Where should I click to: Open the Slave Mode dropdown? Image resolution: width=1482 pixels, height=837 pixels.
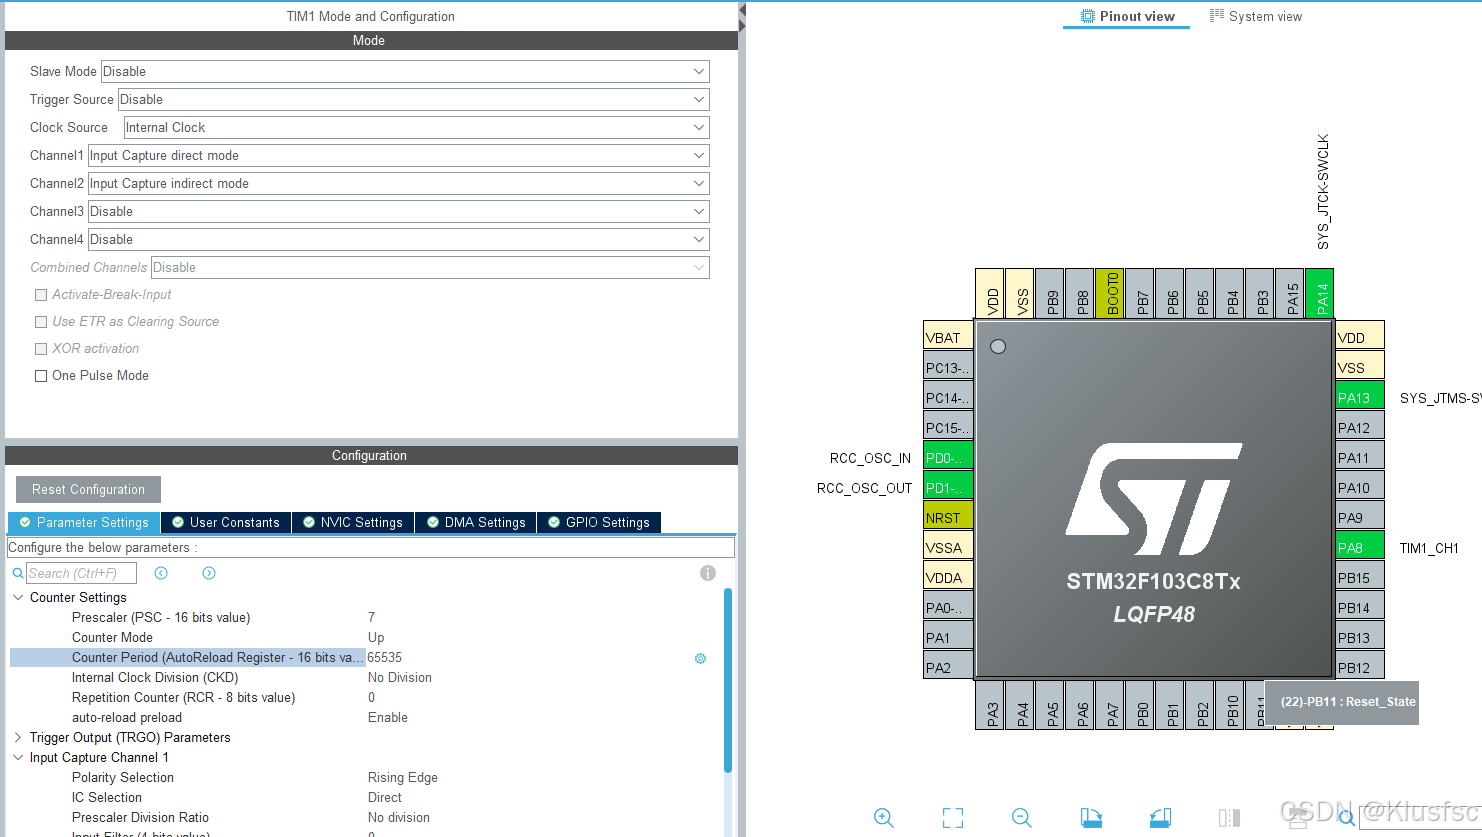pos(405,72)
